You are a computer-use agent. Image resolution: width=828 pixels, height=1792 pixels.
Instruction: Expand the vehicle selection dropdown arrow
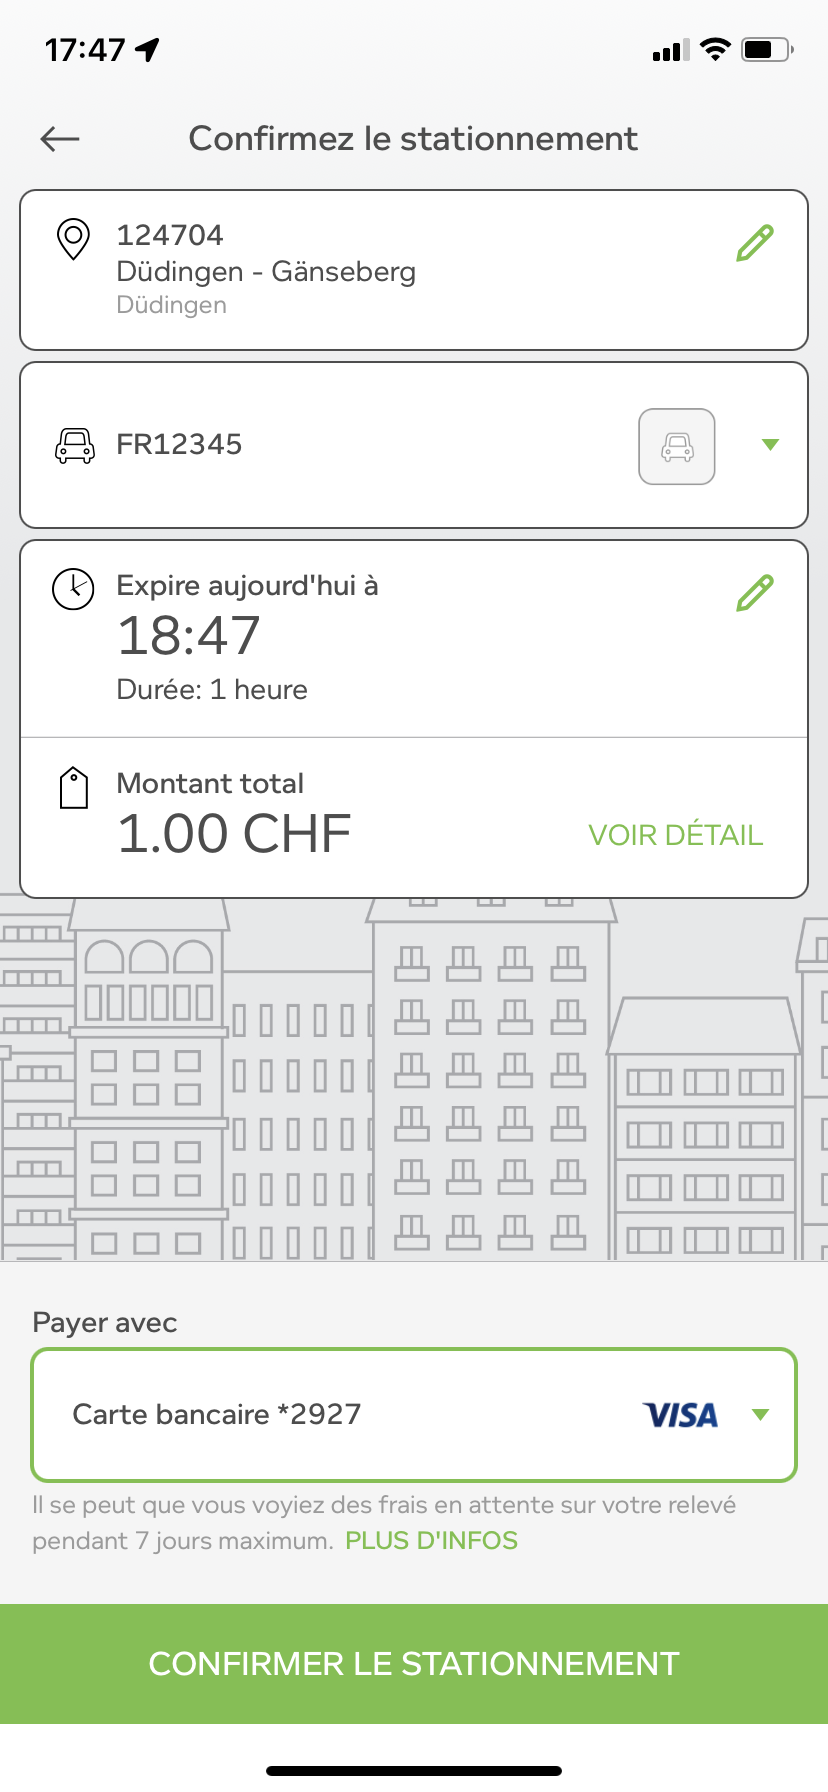[770, 445]
